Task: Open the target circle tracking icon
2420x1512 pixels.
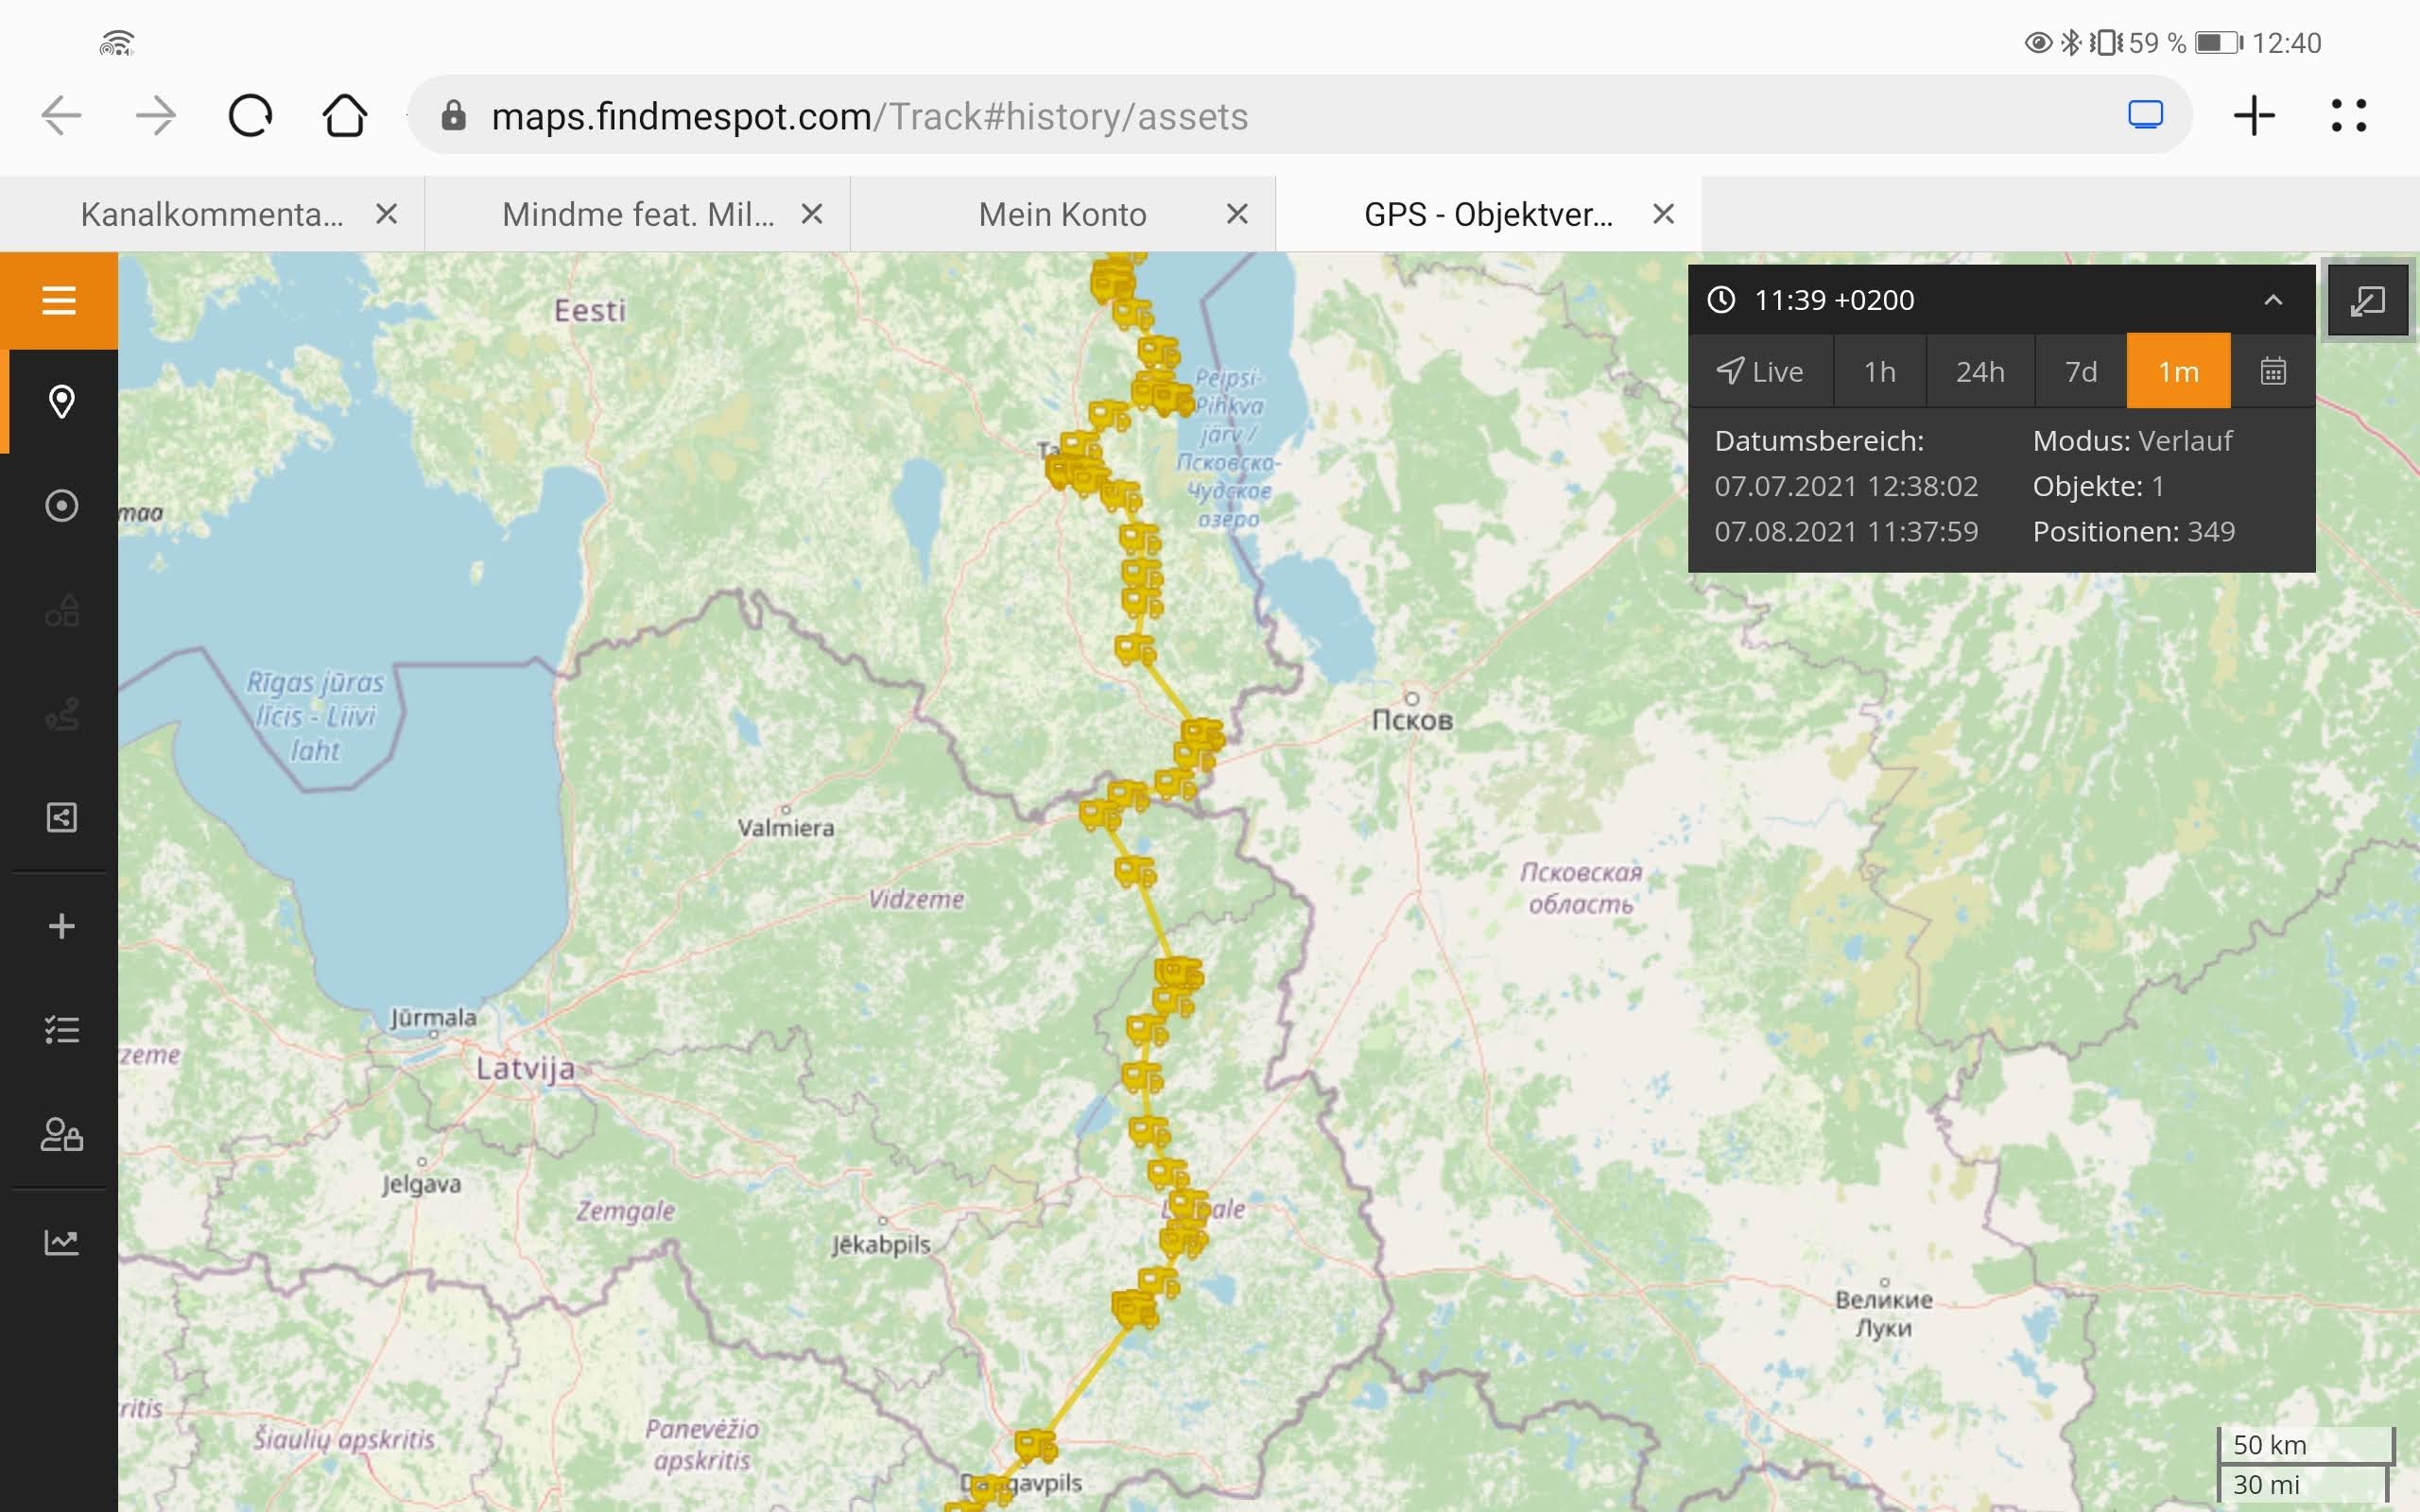Action: coord(61,506)
